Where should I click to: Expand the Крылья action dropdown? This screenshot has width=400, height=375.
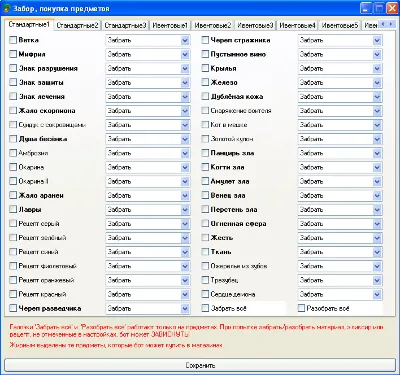coord(377,69)
